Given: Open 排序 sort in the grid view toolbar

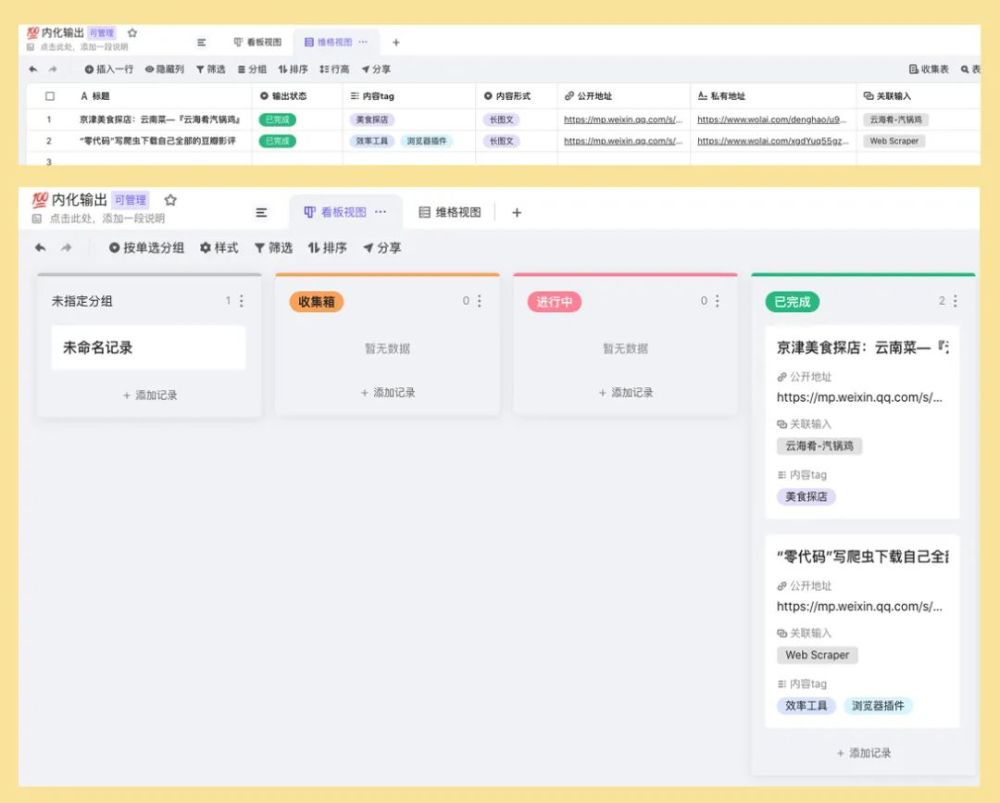Looking at the screenshot, I should click(x=293, y=69).
